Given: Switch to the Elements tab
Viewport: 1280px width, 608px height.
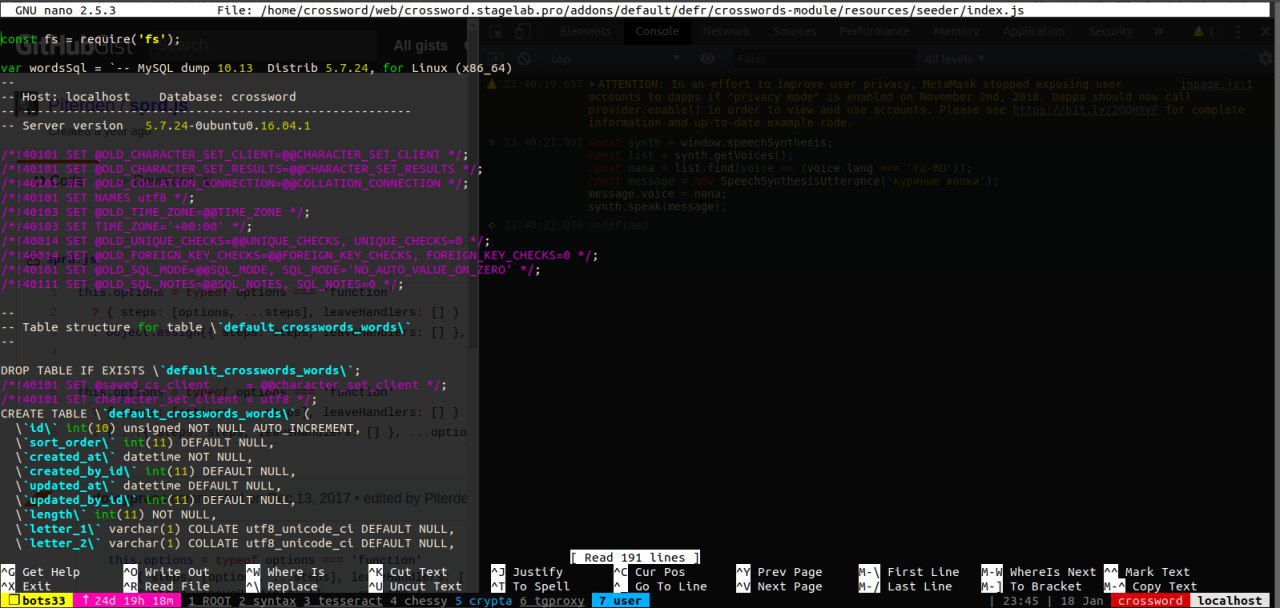Looking at the screenshot, I should (586, 31).
